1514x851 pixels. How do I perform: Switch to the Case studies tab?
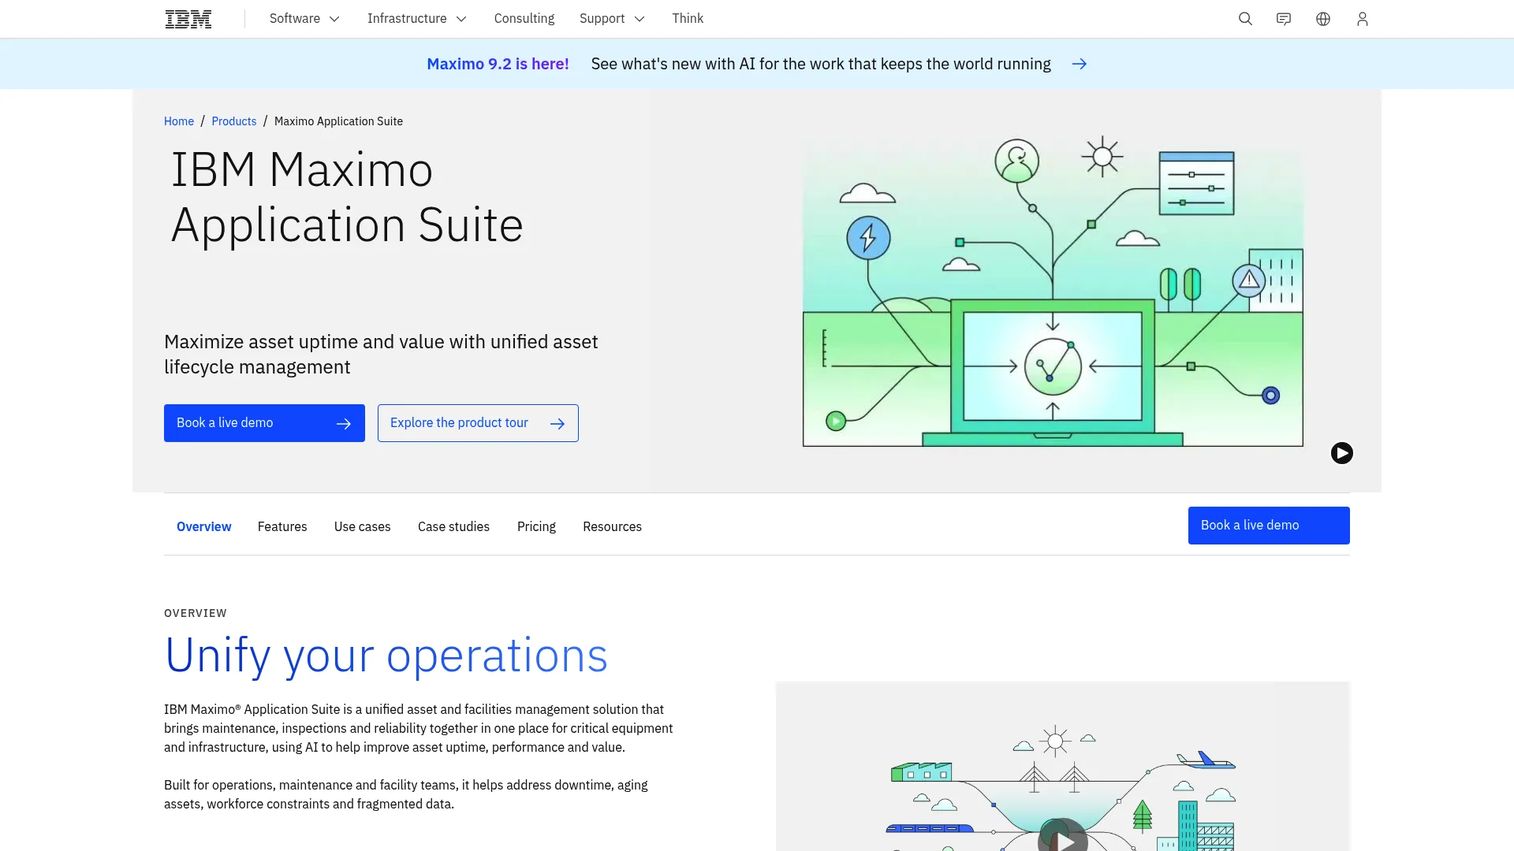(454, 527)
